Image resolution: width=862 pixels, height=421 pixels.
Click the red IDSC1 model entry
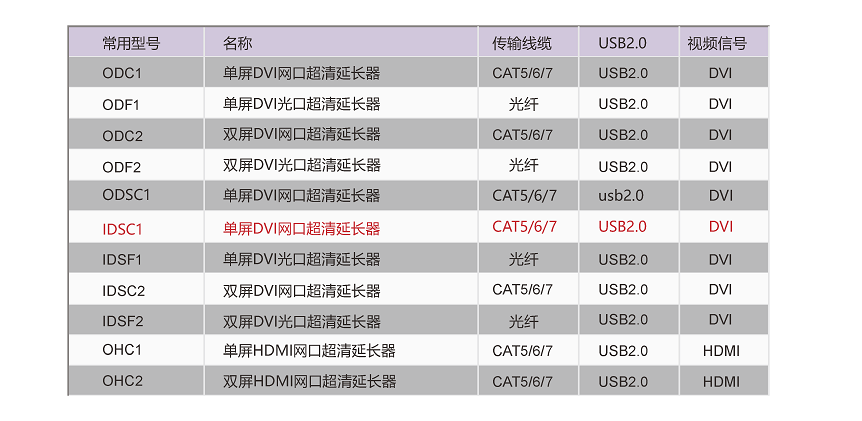pyautogui.click(x=122, y=229)
